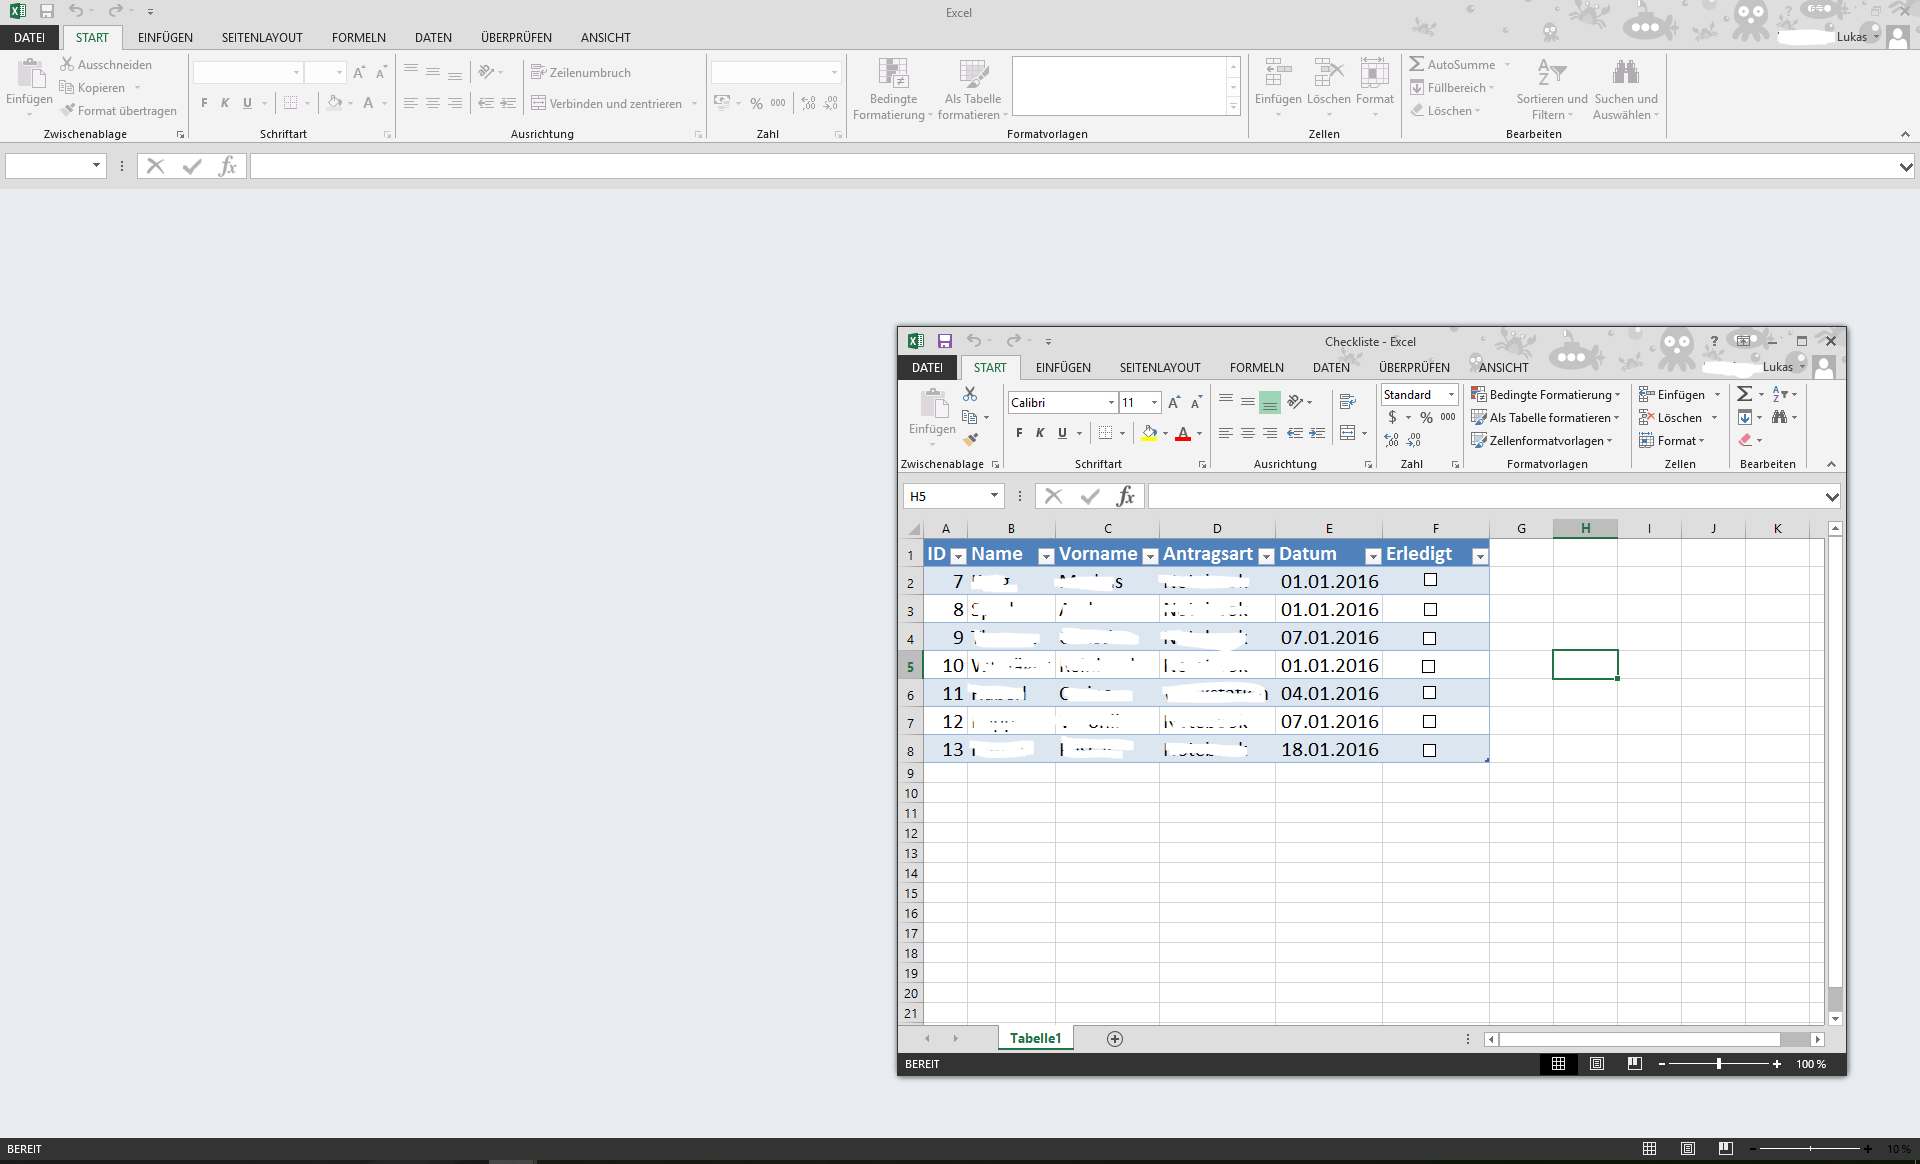Open the Datum column filter dropdown
1920x1164 pixels.
point(1373,556)
